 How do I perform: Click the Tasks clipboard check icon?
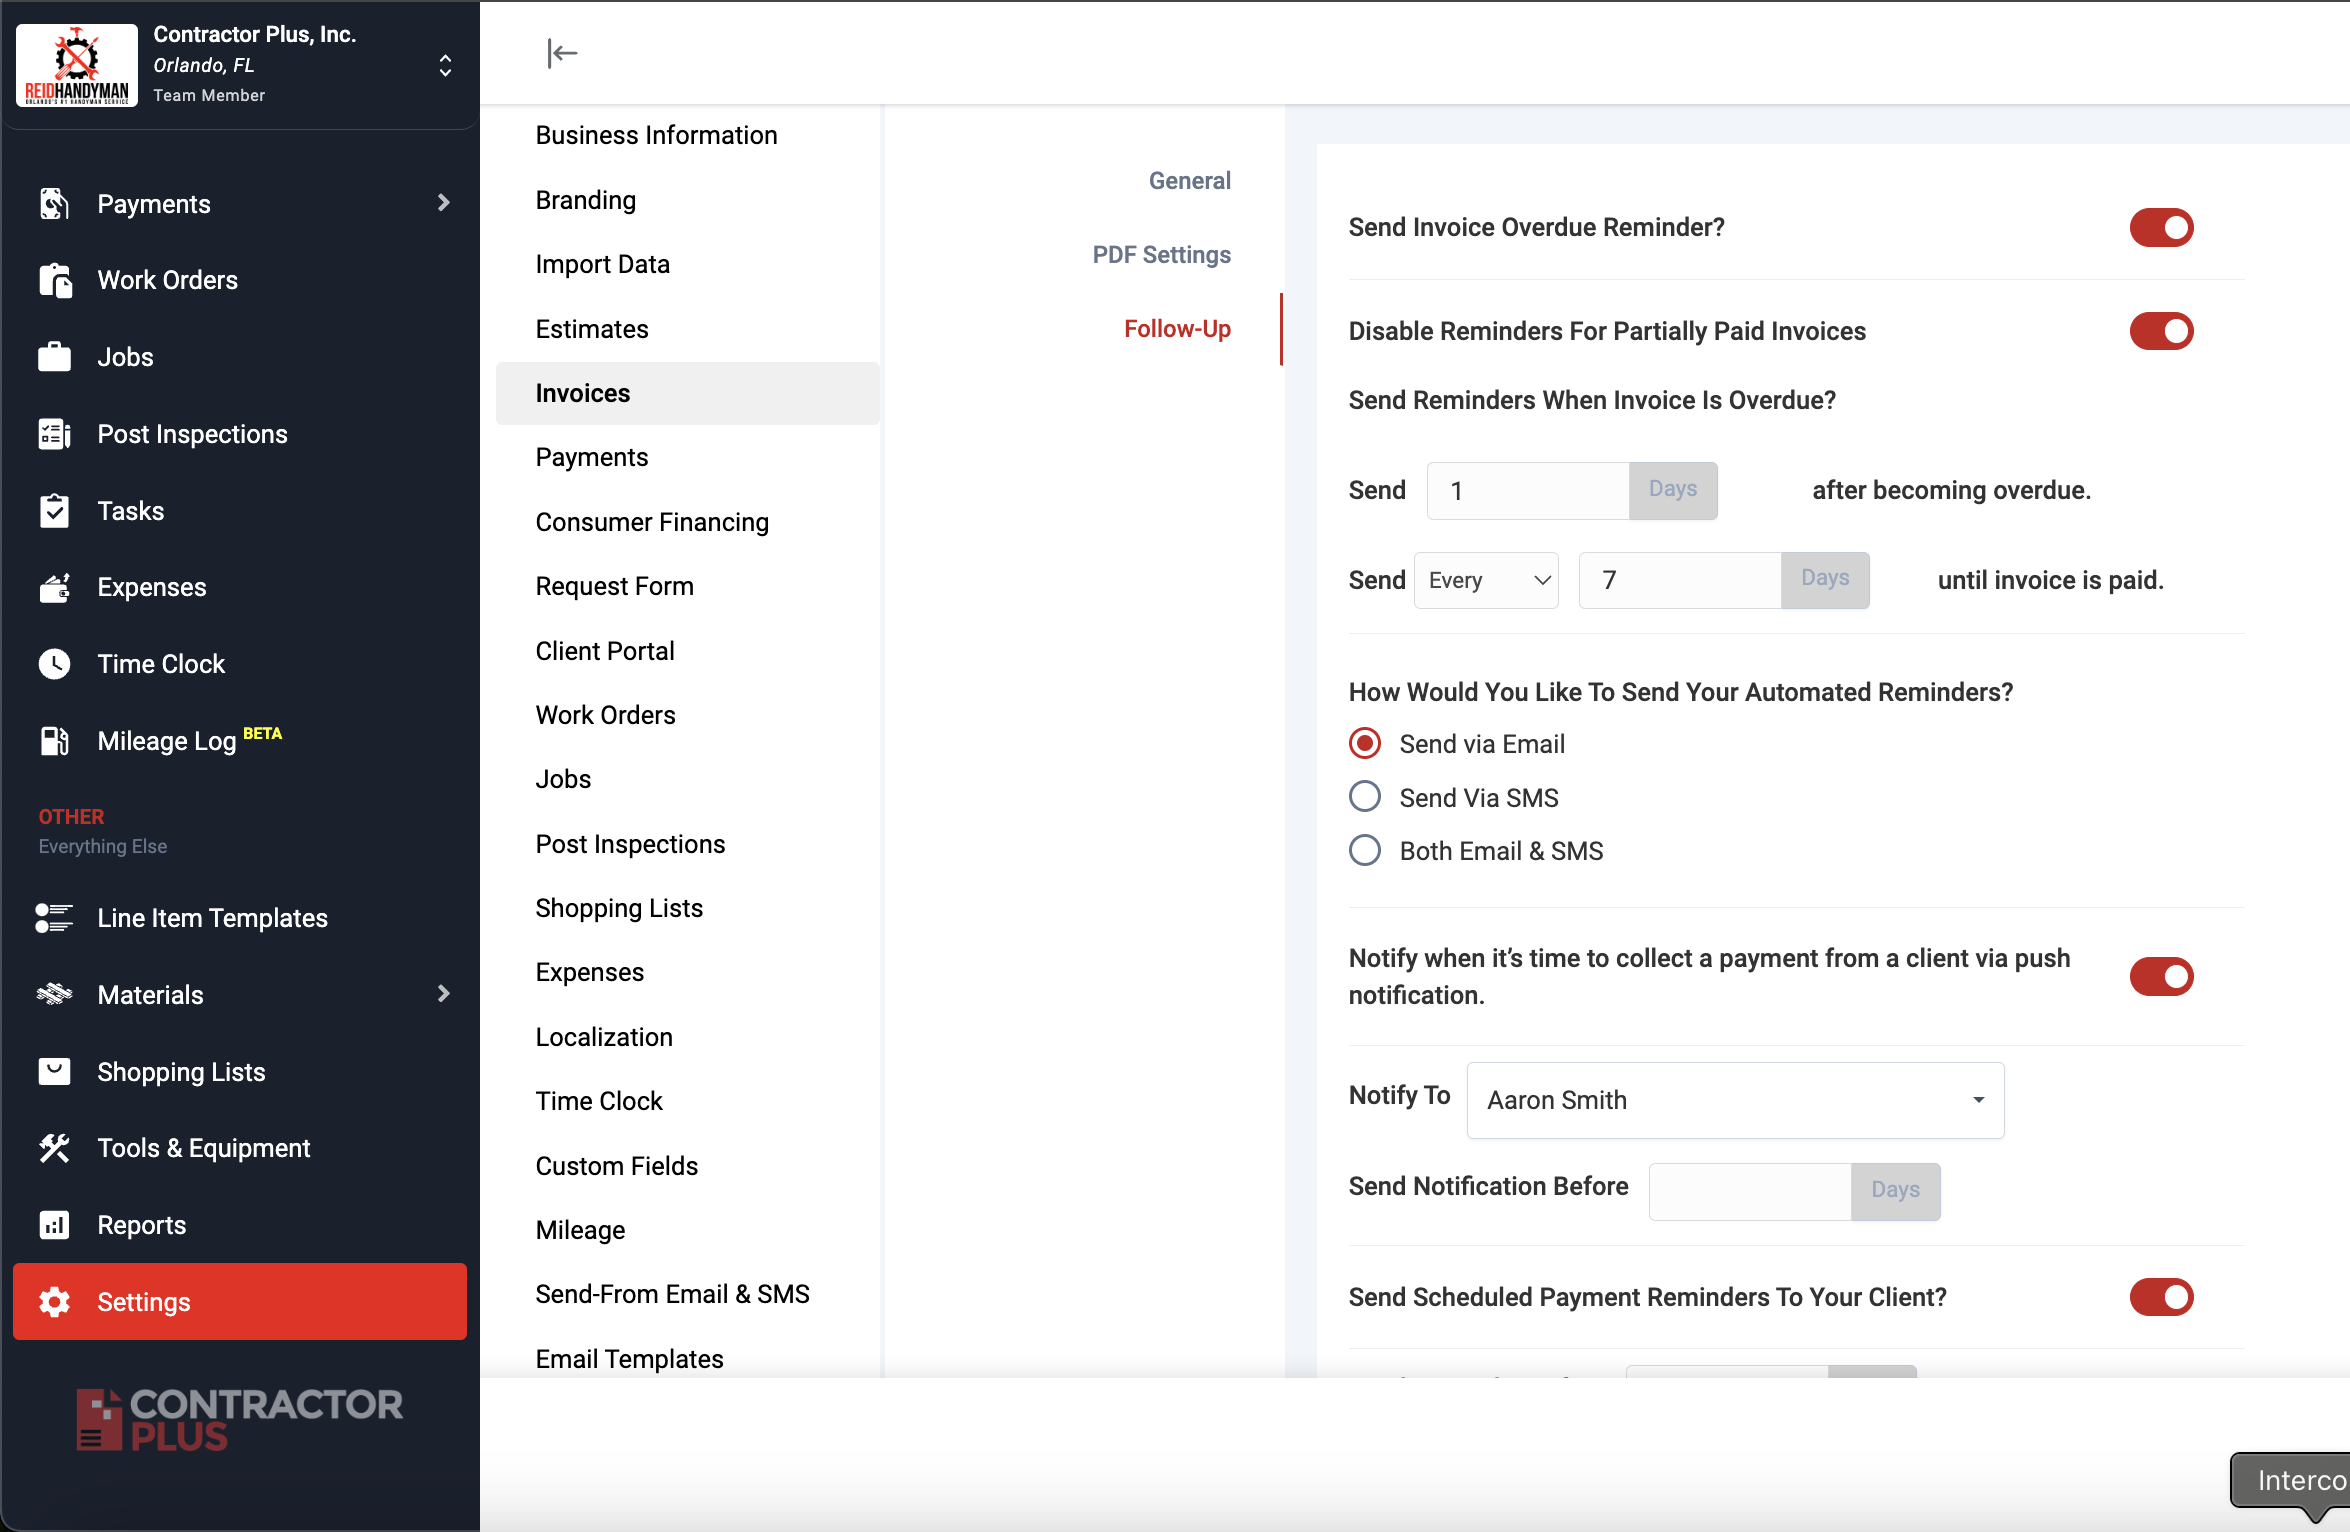(54, 511)
